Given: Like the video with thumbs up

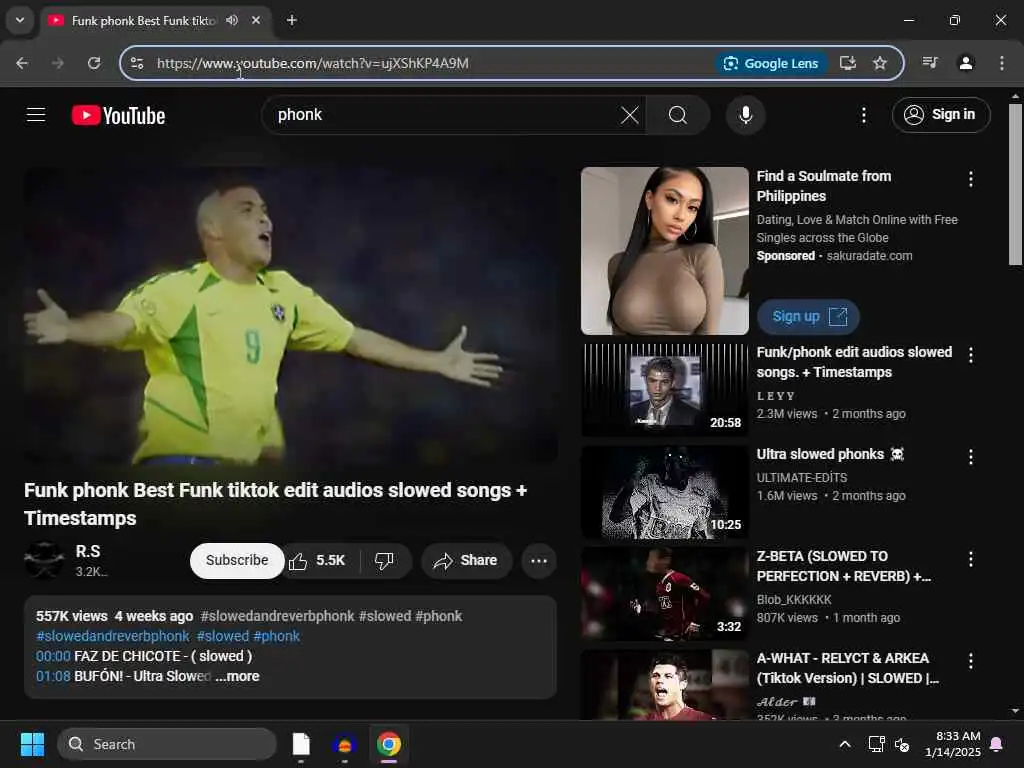Looking at the screenshot, I should pos(318,560).
